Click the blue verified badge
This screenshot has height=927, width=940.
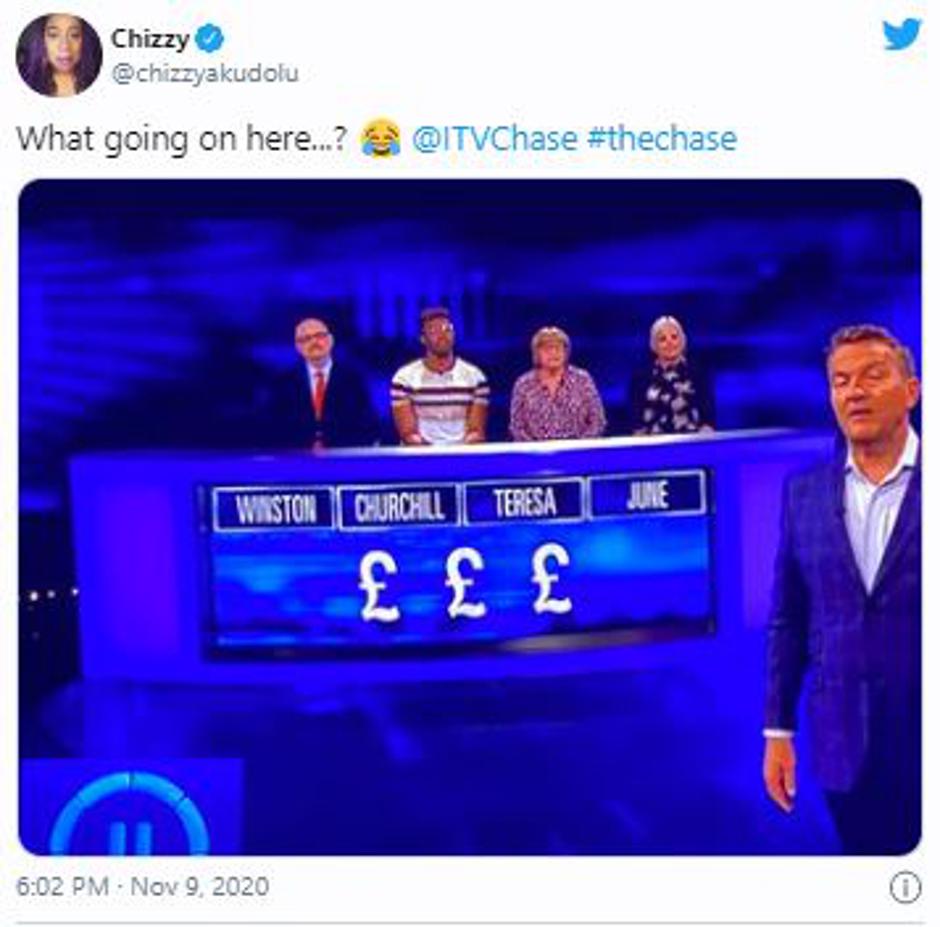(209, 39)
